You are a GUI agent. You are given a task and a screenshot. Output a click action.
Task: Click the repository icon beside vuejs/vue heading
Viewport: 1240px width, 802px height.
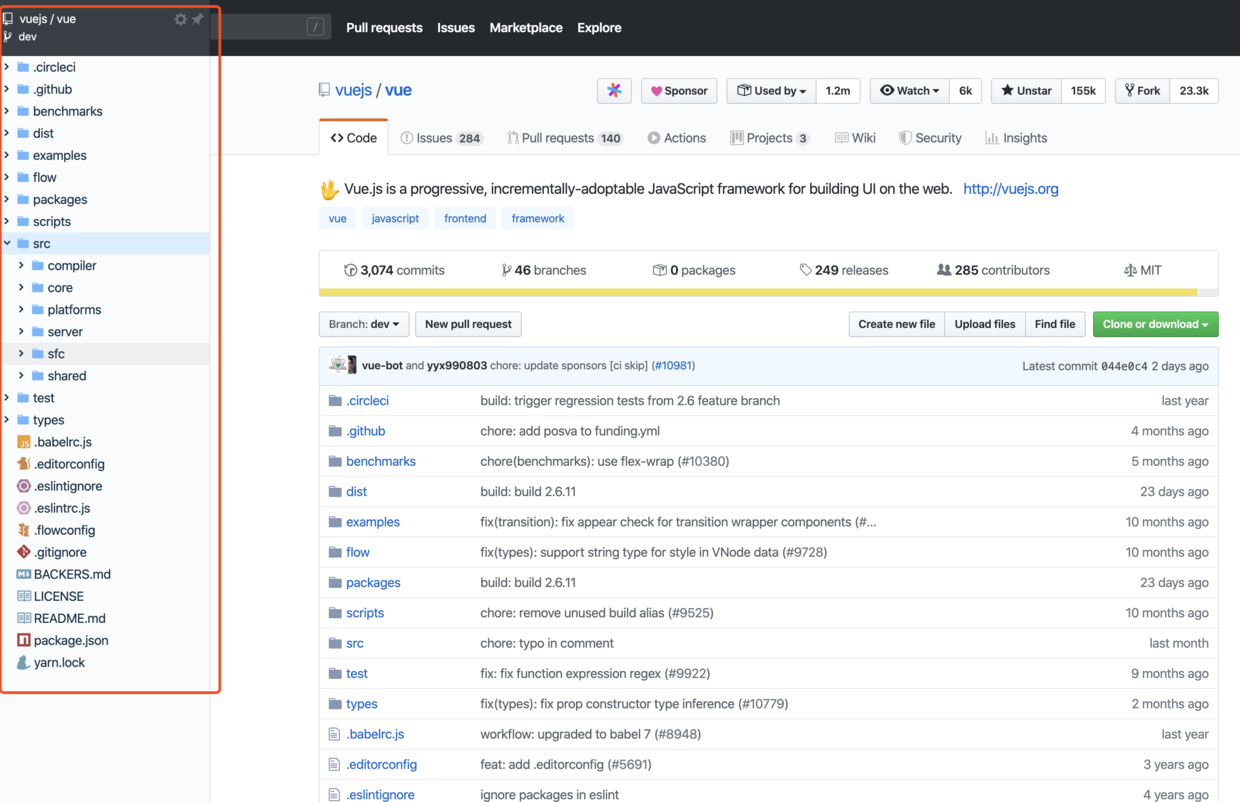324,90
